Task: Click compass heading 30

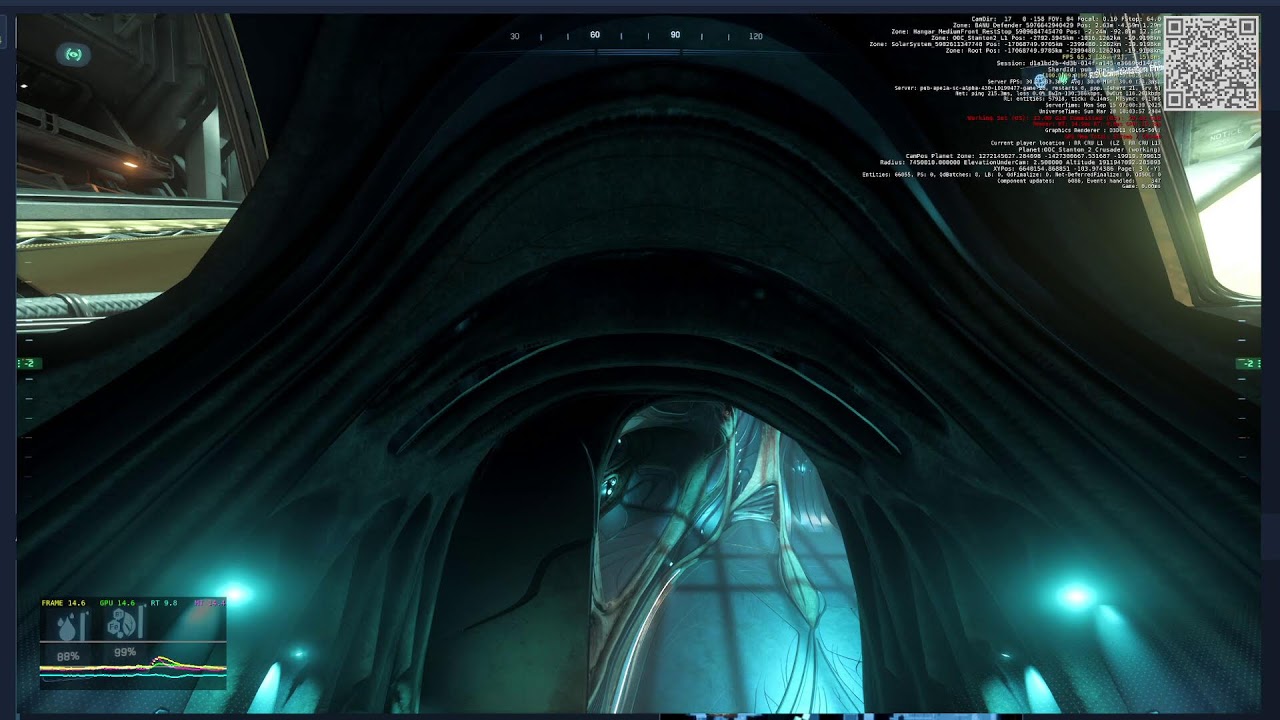Action: (x=515, y=37)
